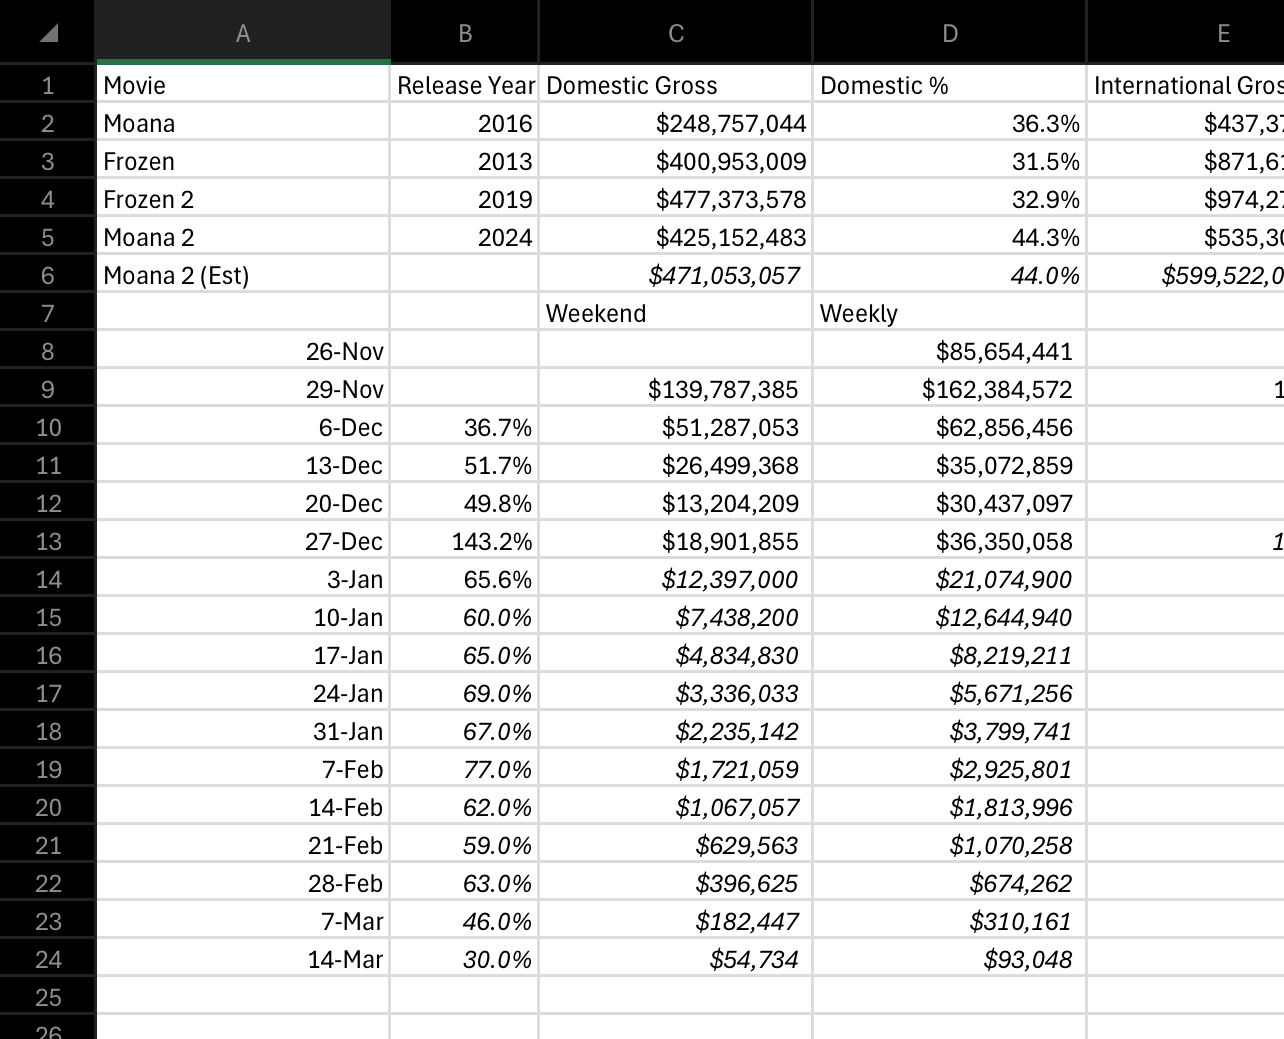The width and height of the screenshot is (1284, 1039).
Task: Click release year 2013 cell
Action: (465, 161)
